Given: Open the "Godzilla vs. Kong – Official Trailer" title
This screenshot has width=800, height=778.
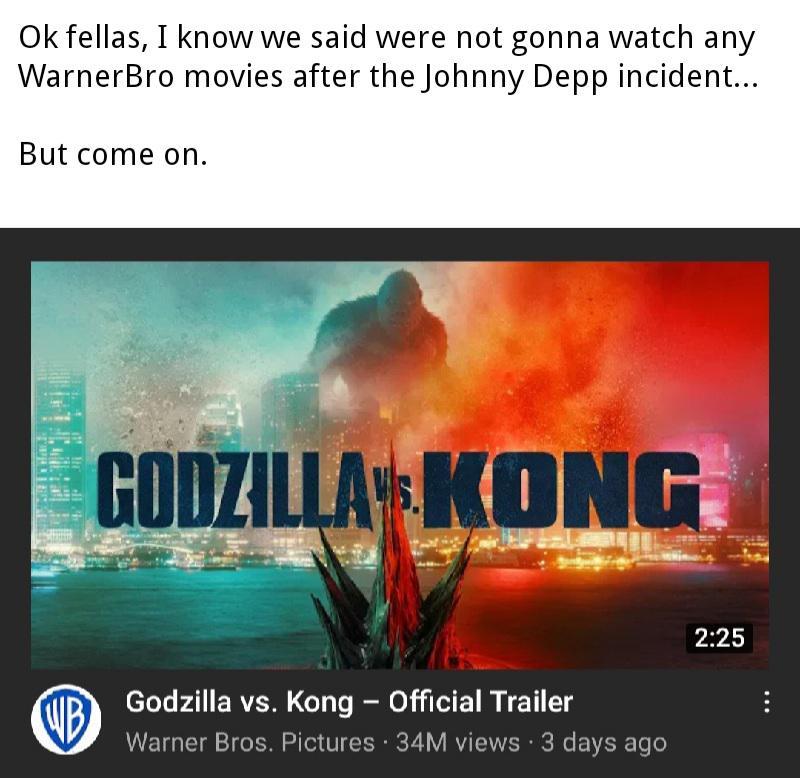Looking at the screenshot, I should pos(349,701).
